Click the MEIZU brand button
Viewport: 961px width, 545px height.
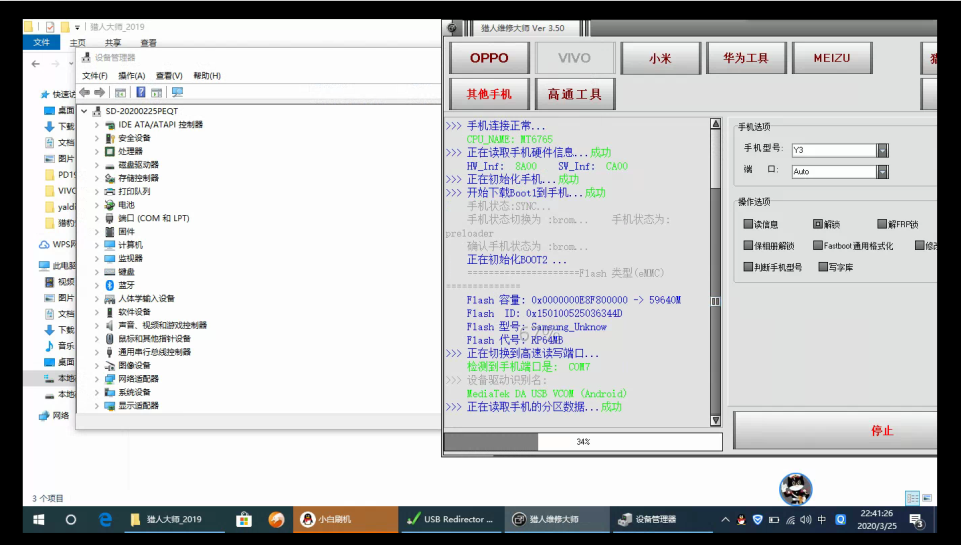coord(832,58)
